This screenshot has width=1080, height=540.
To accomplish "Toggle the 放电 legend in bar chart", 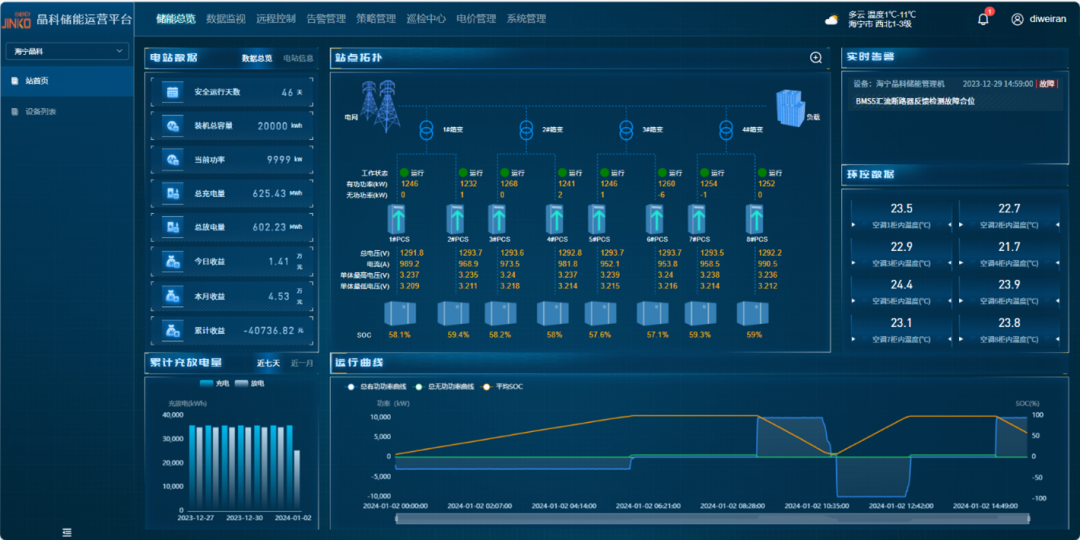I will pos(250,383).
